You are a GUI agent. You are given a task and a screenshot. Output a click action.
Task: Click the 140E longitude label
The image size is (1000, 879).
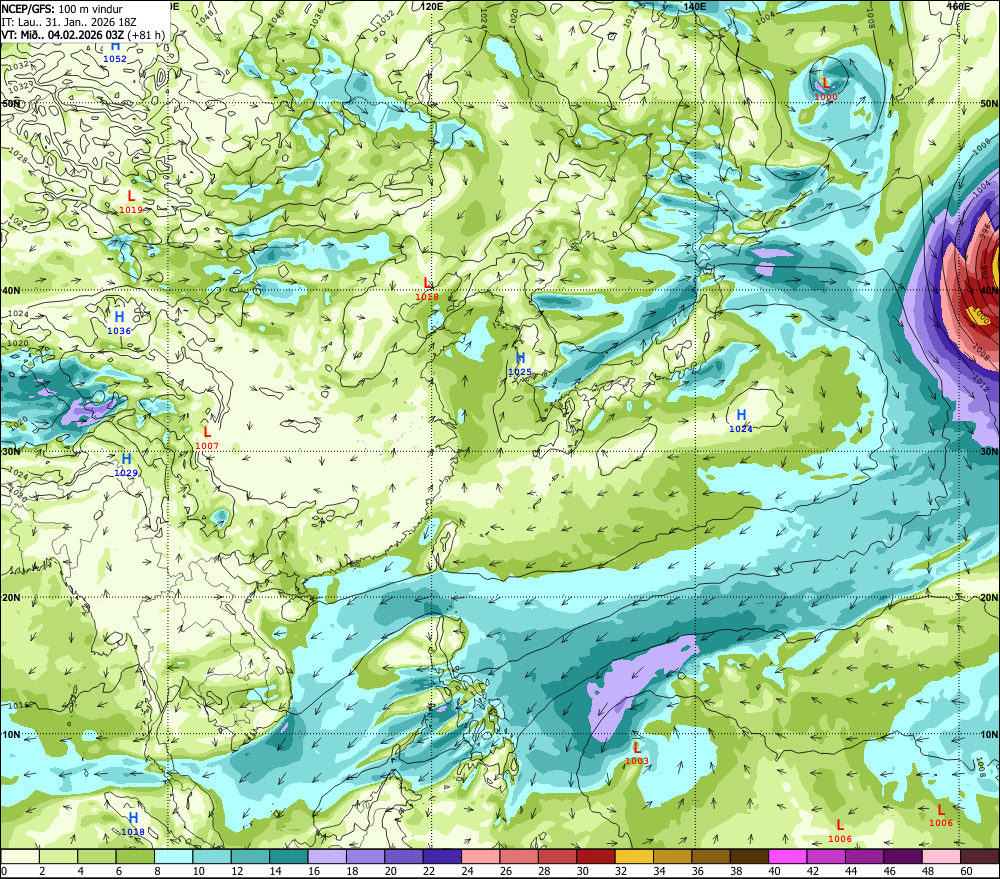point(694,6)
